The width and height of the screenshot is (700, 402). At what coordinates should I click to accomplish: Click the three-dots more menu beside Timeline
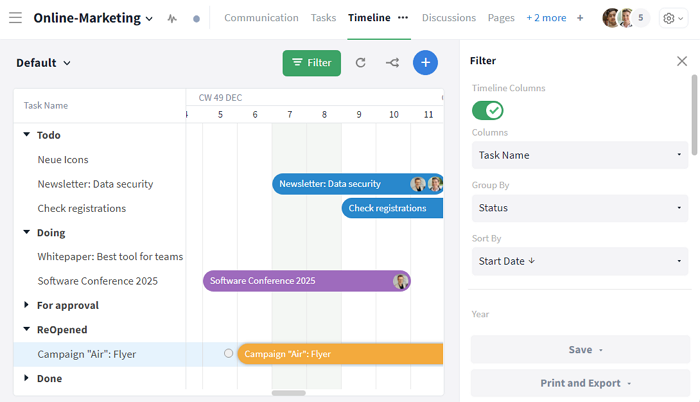[x=403, y=18]
